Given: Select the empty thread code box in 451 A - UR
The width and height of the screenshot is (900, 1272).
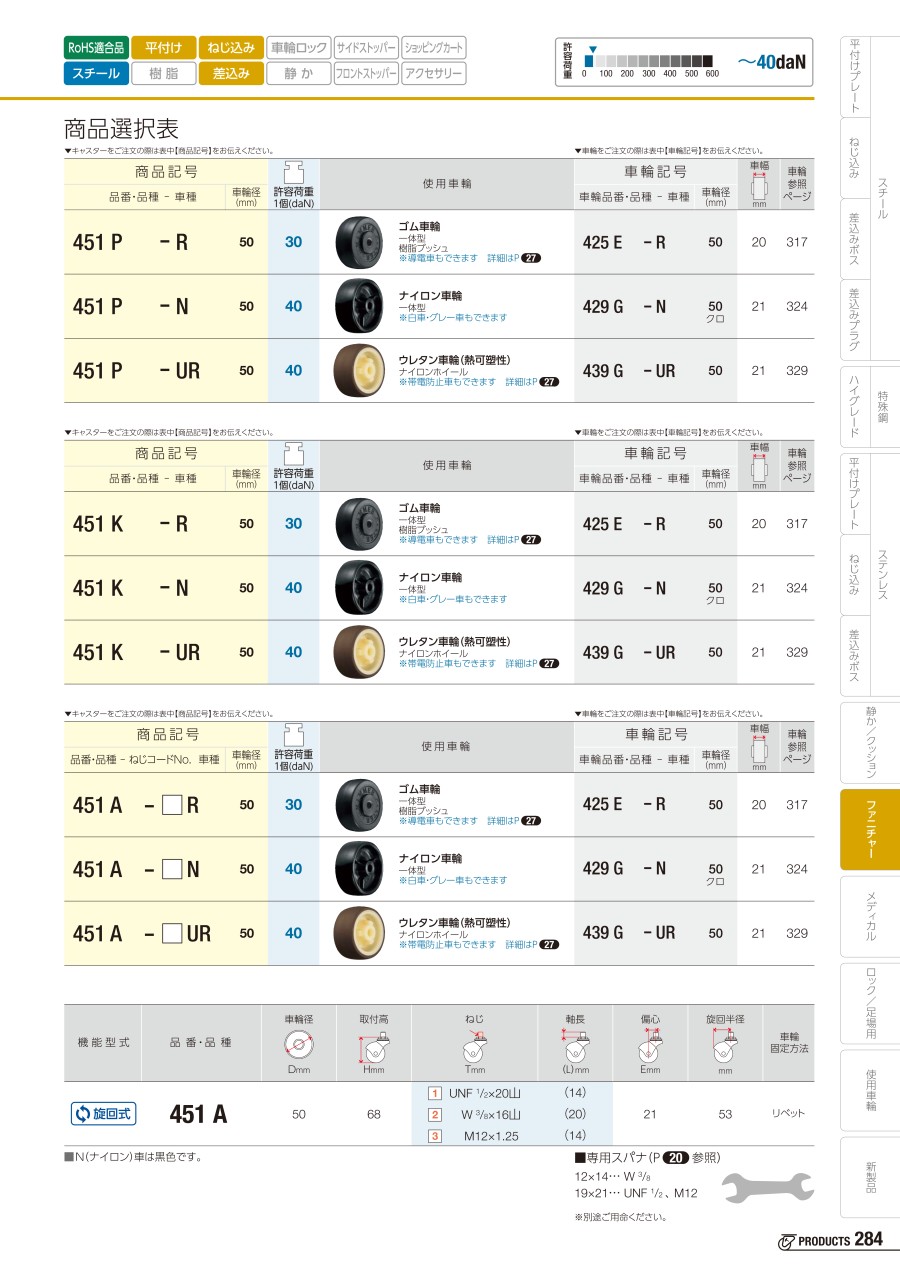Looking at the screenshot, I should 171,933.
